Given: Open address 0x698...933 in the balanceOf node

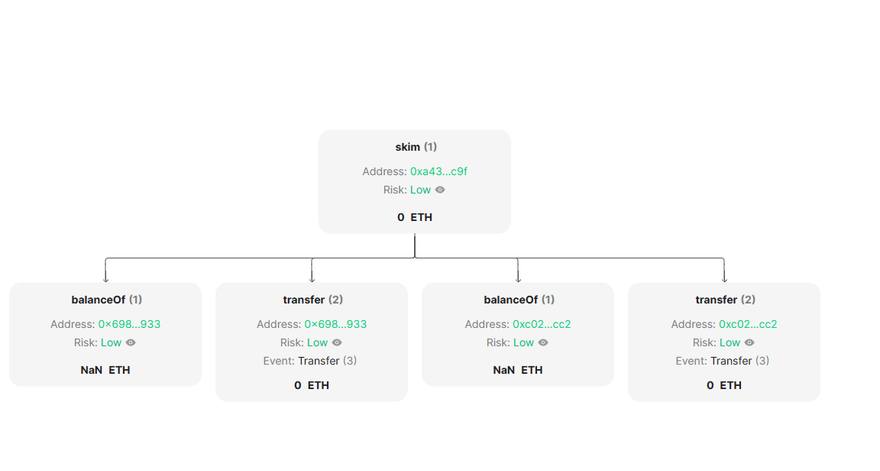Looking at the screenshot, I should click(129, 324).
